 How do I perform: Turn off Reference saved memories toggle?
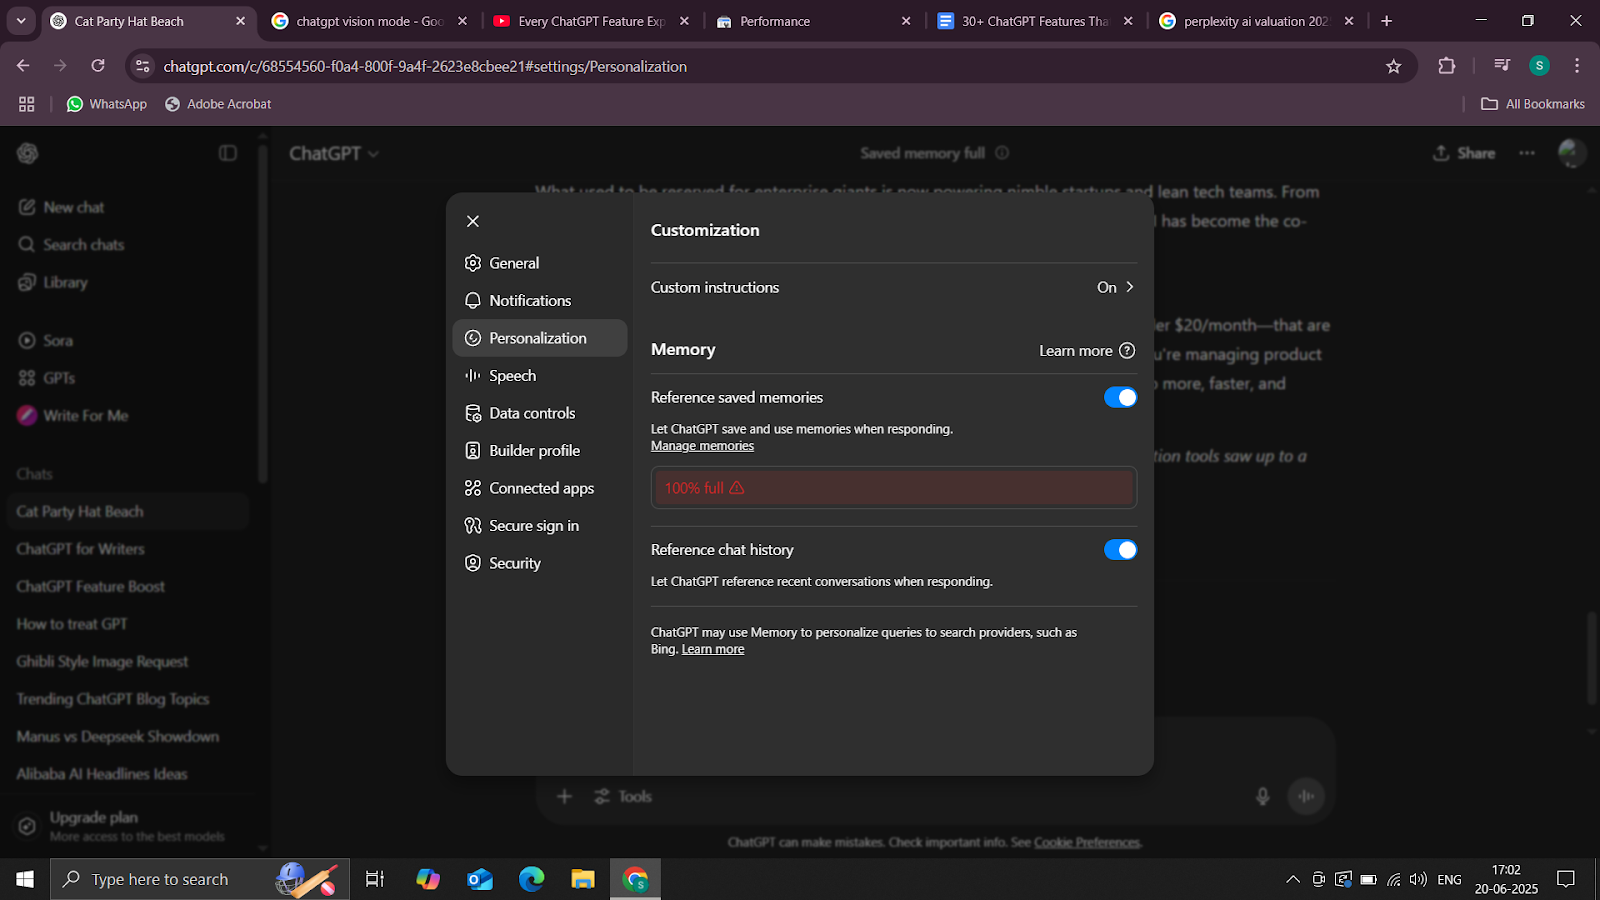(1120, 397)
